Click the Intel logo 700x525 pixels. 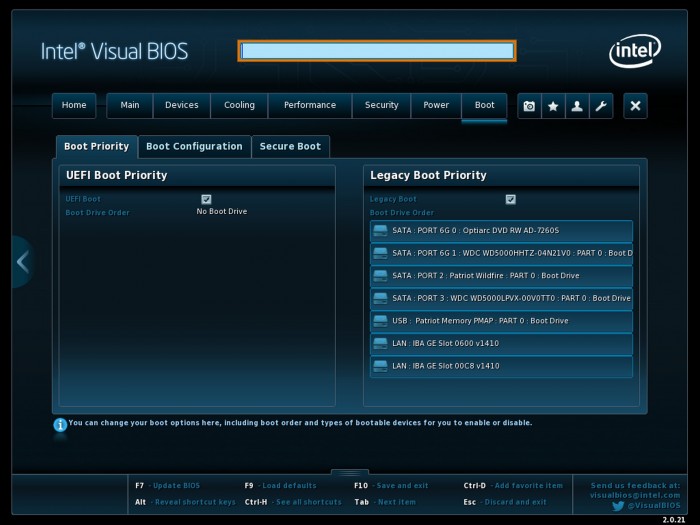(635, 51)
